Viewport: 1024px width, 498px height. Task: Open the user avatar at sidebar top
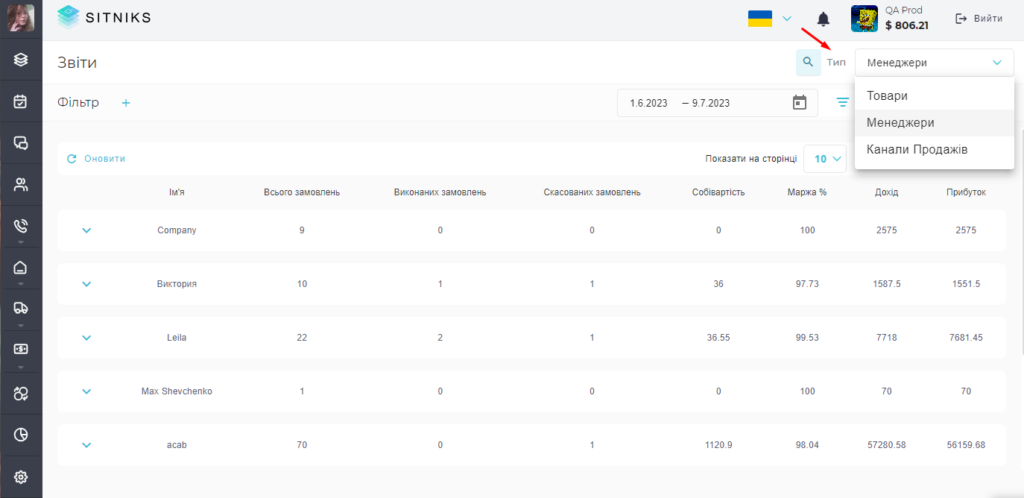(x=20, y=18)
